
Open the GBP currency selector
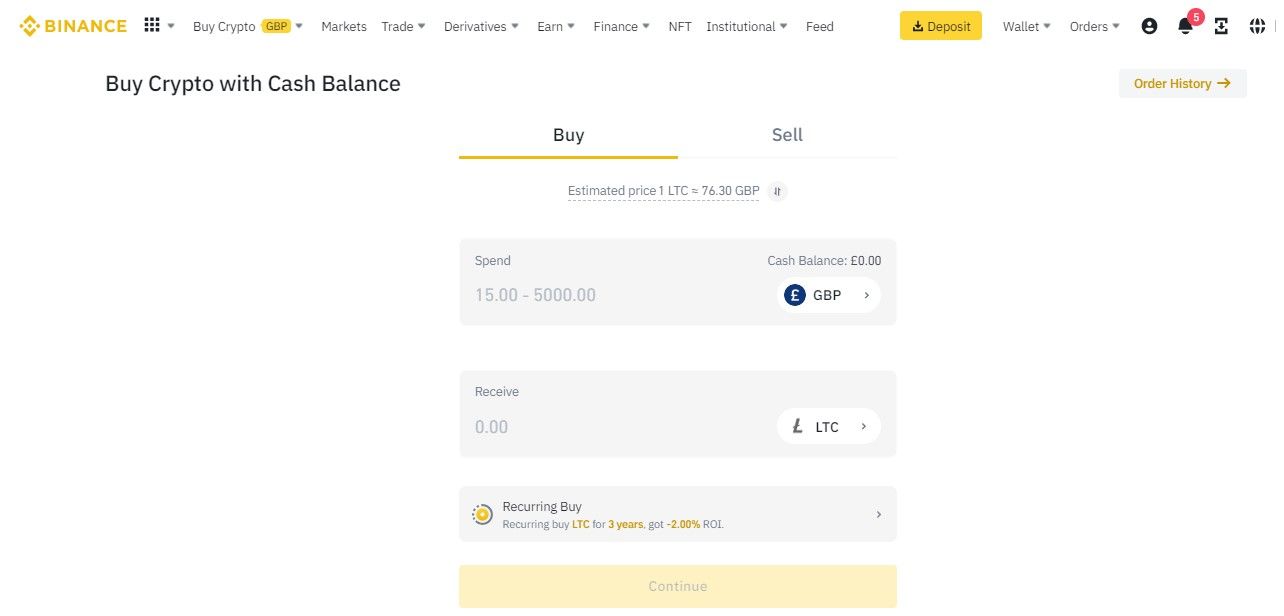[828, 295]
